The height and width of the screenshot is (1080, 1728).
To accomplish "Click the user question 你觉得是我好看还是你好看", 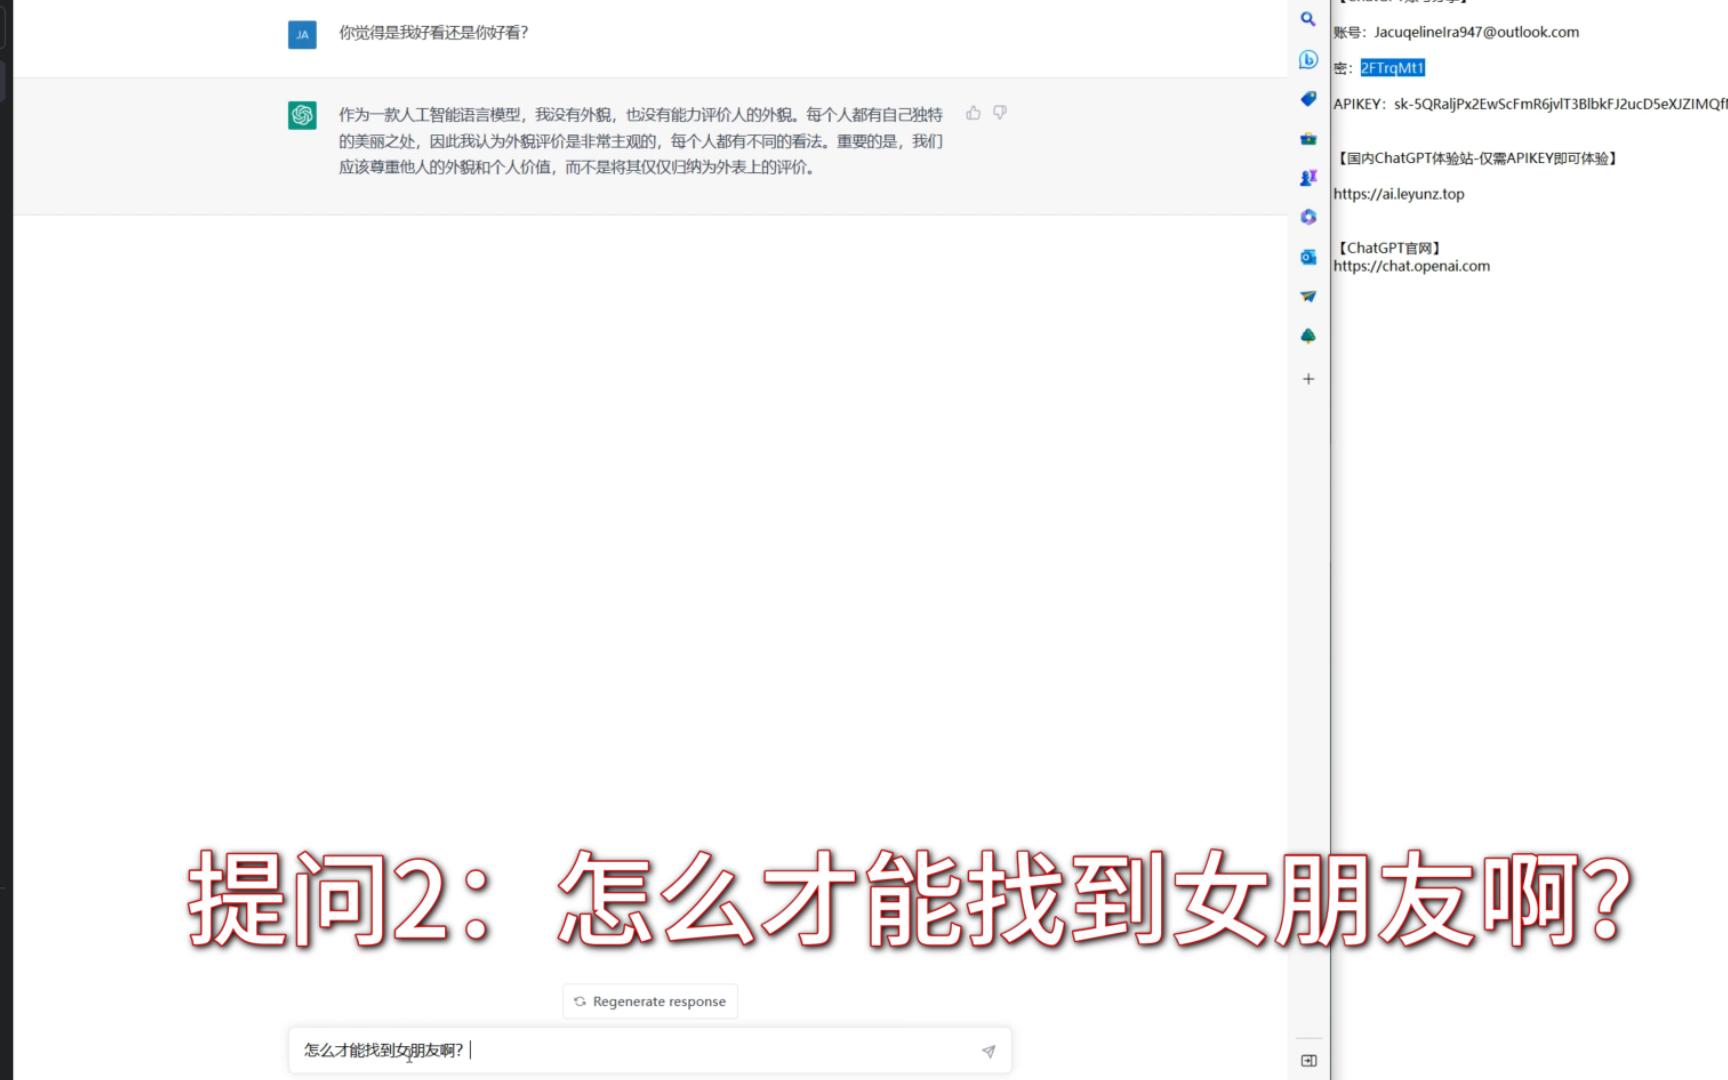I will (433, 33).
